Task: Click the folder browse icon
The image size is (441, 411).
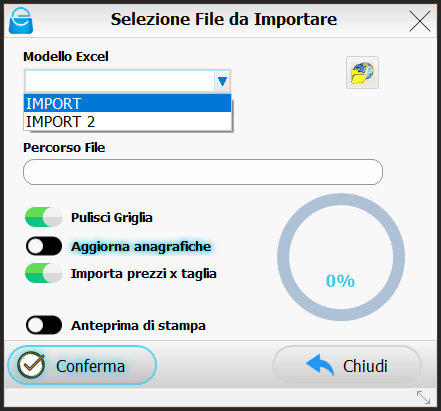Action: 362,73
